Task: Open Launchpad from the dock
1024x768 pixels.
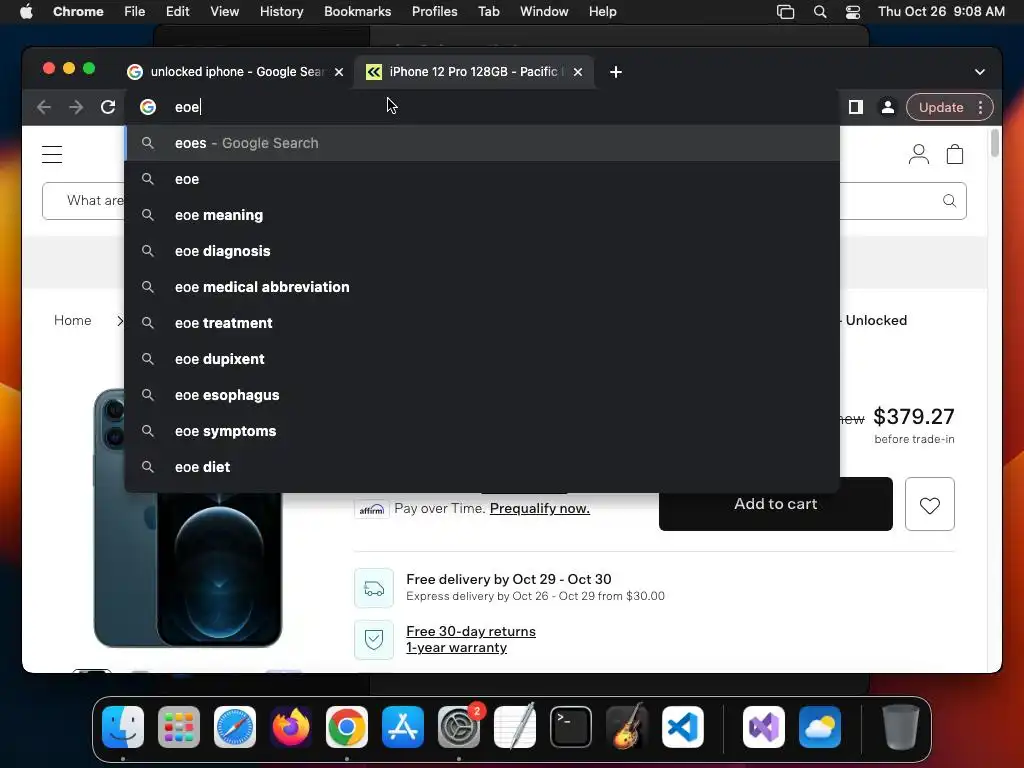Action: pyautogui.click(x=179, y=727)
